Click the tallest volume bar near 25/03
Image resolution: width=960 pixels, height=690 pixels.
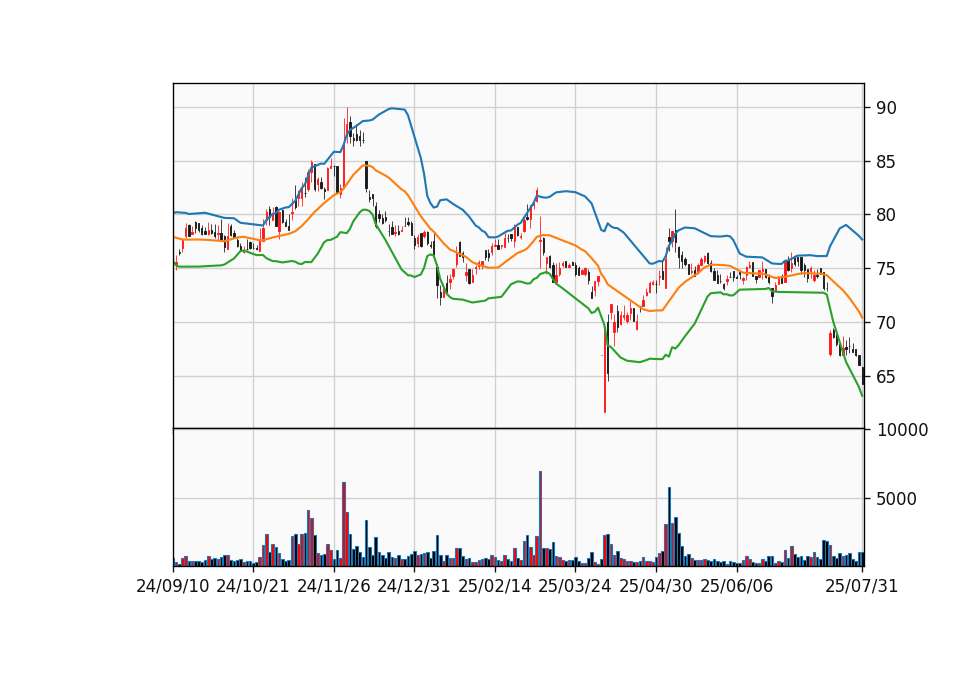click(x=540, y=519)
